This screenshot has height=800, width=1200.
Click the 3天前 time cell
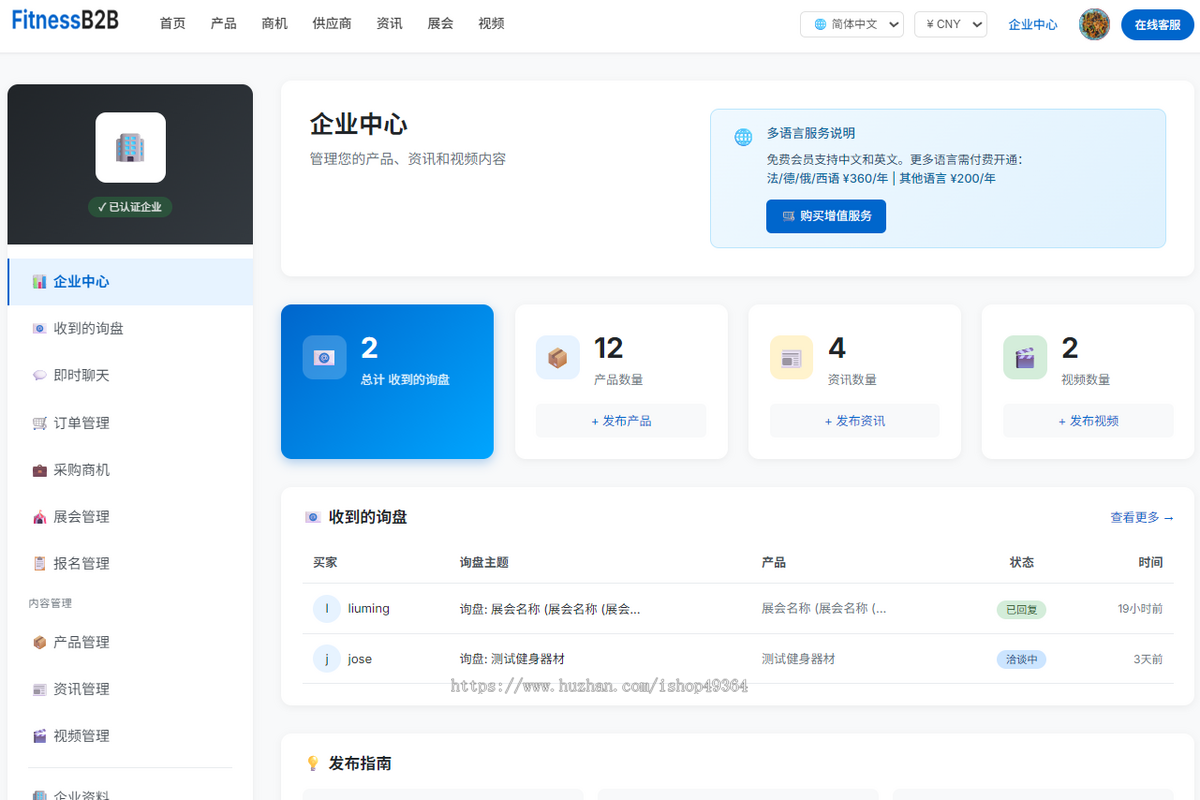[1148, 659]
